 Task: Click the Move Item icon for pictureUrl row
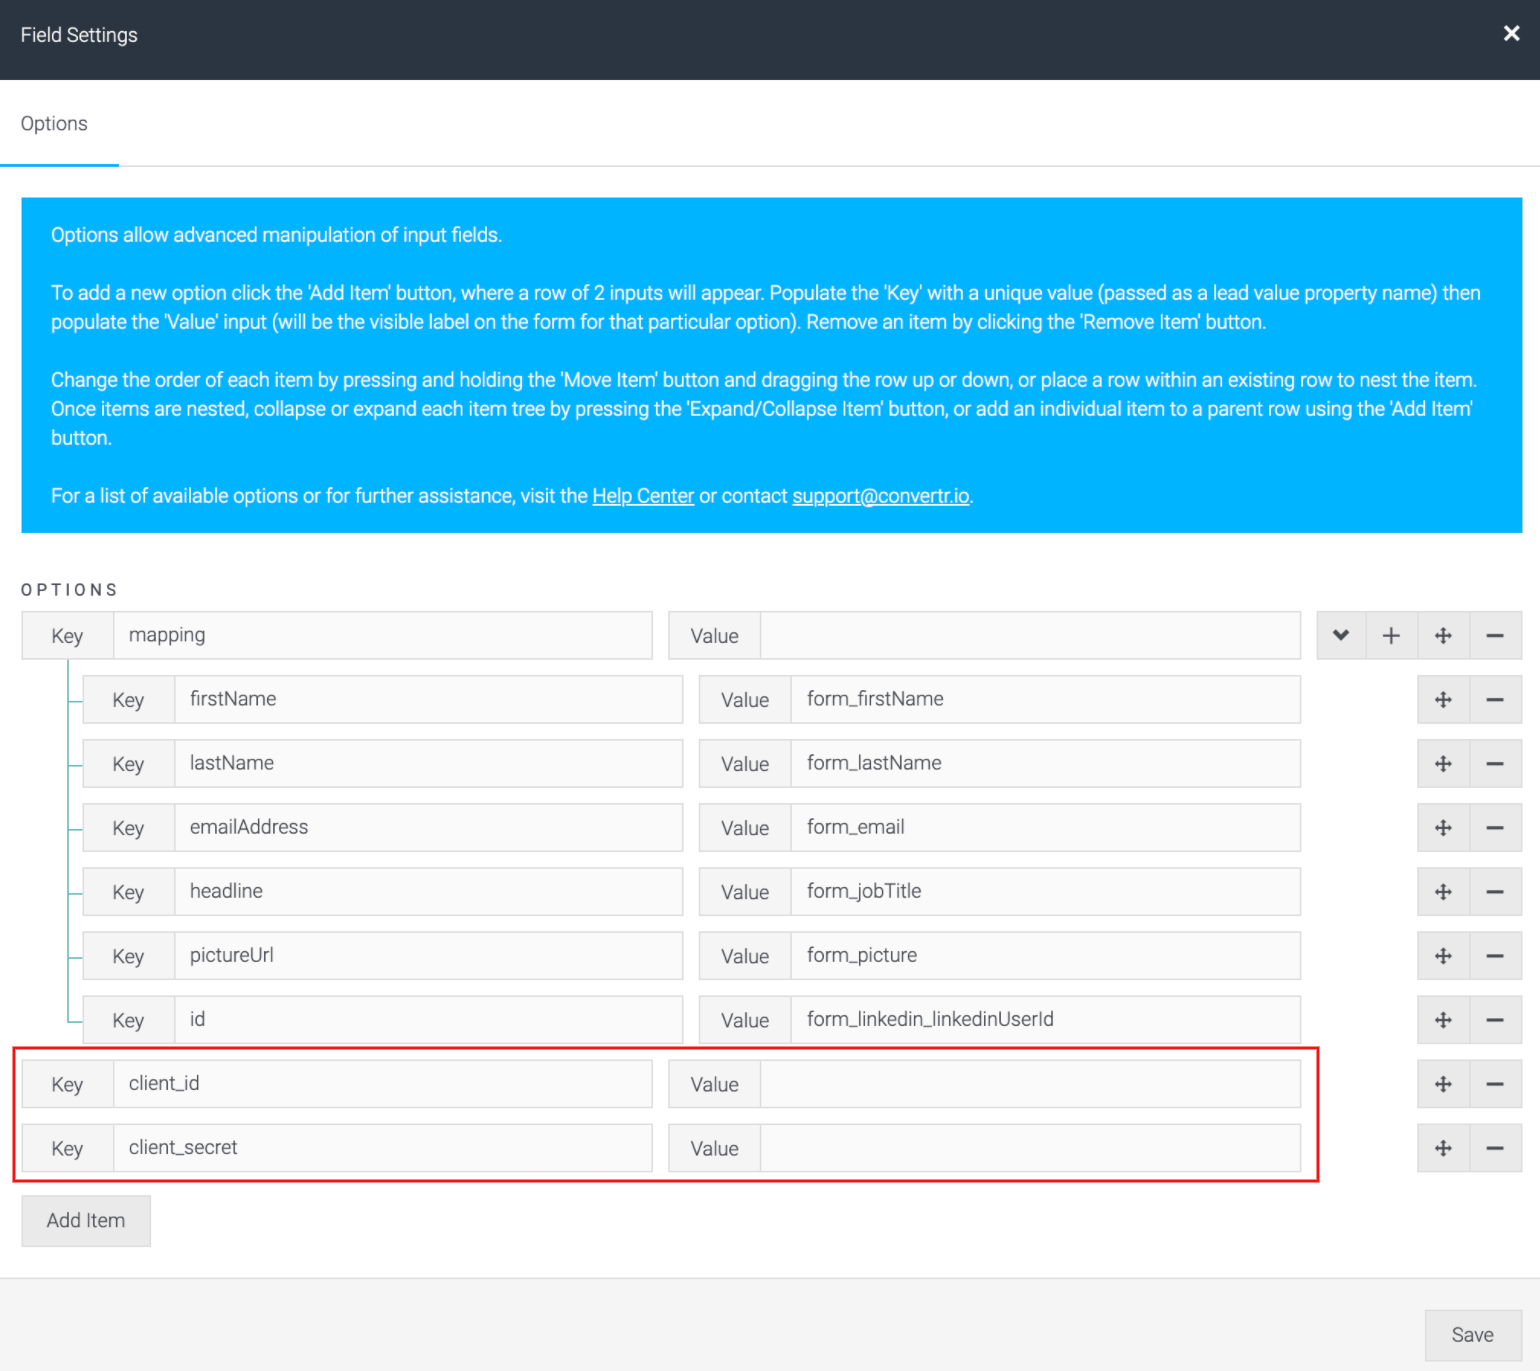coord(1443,955)
